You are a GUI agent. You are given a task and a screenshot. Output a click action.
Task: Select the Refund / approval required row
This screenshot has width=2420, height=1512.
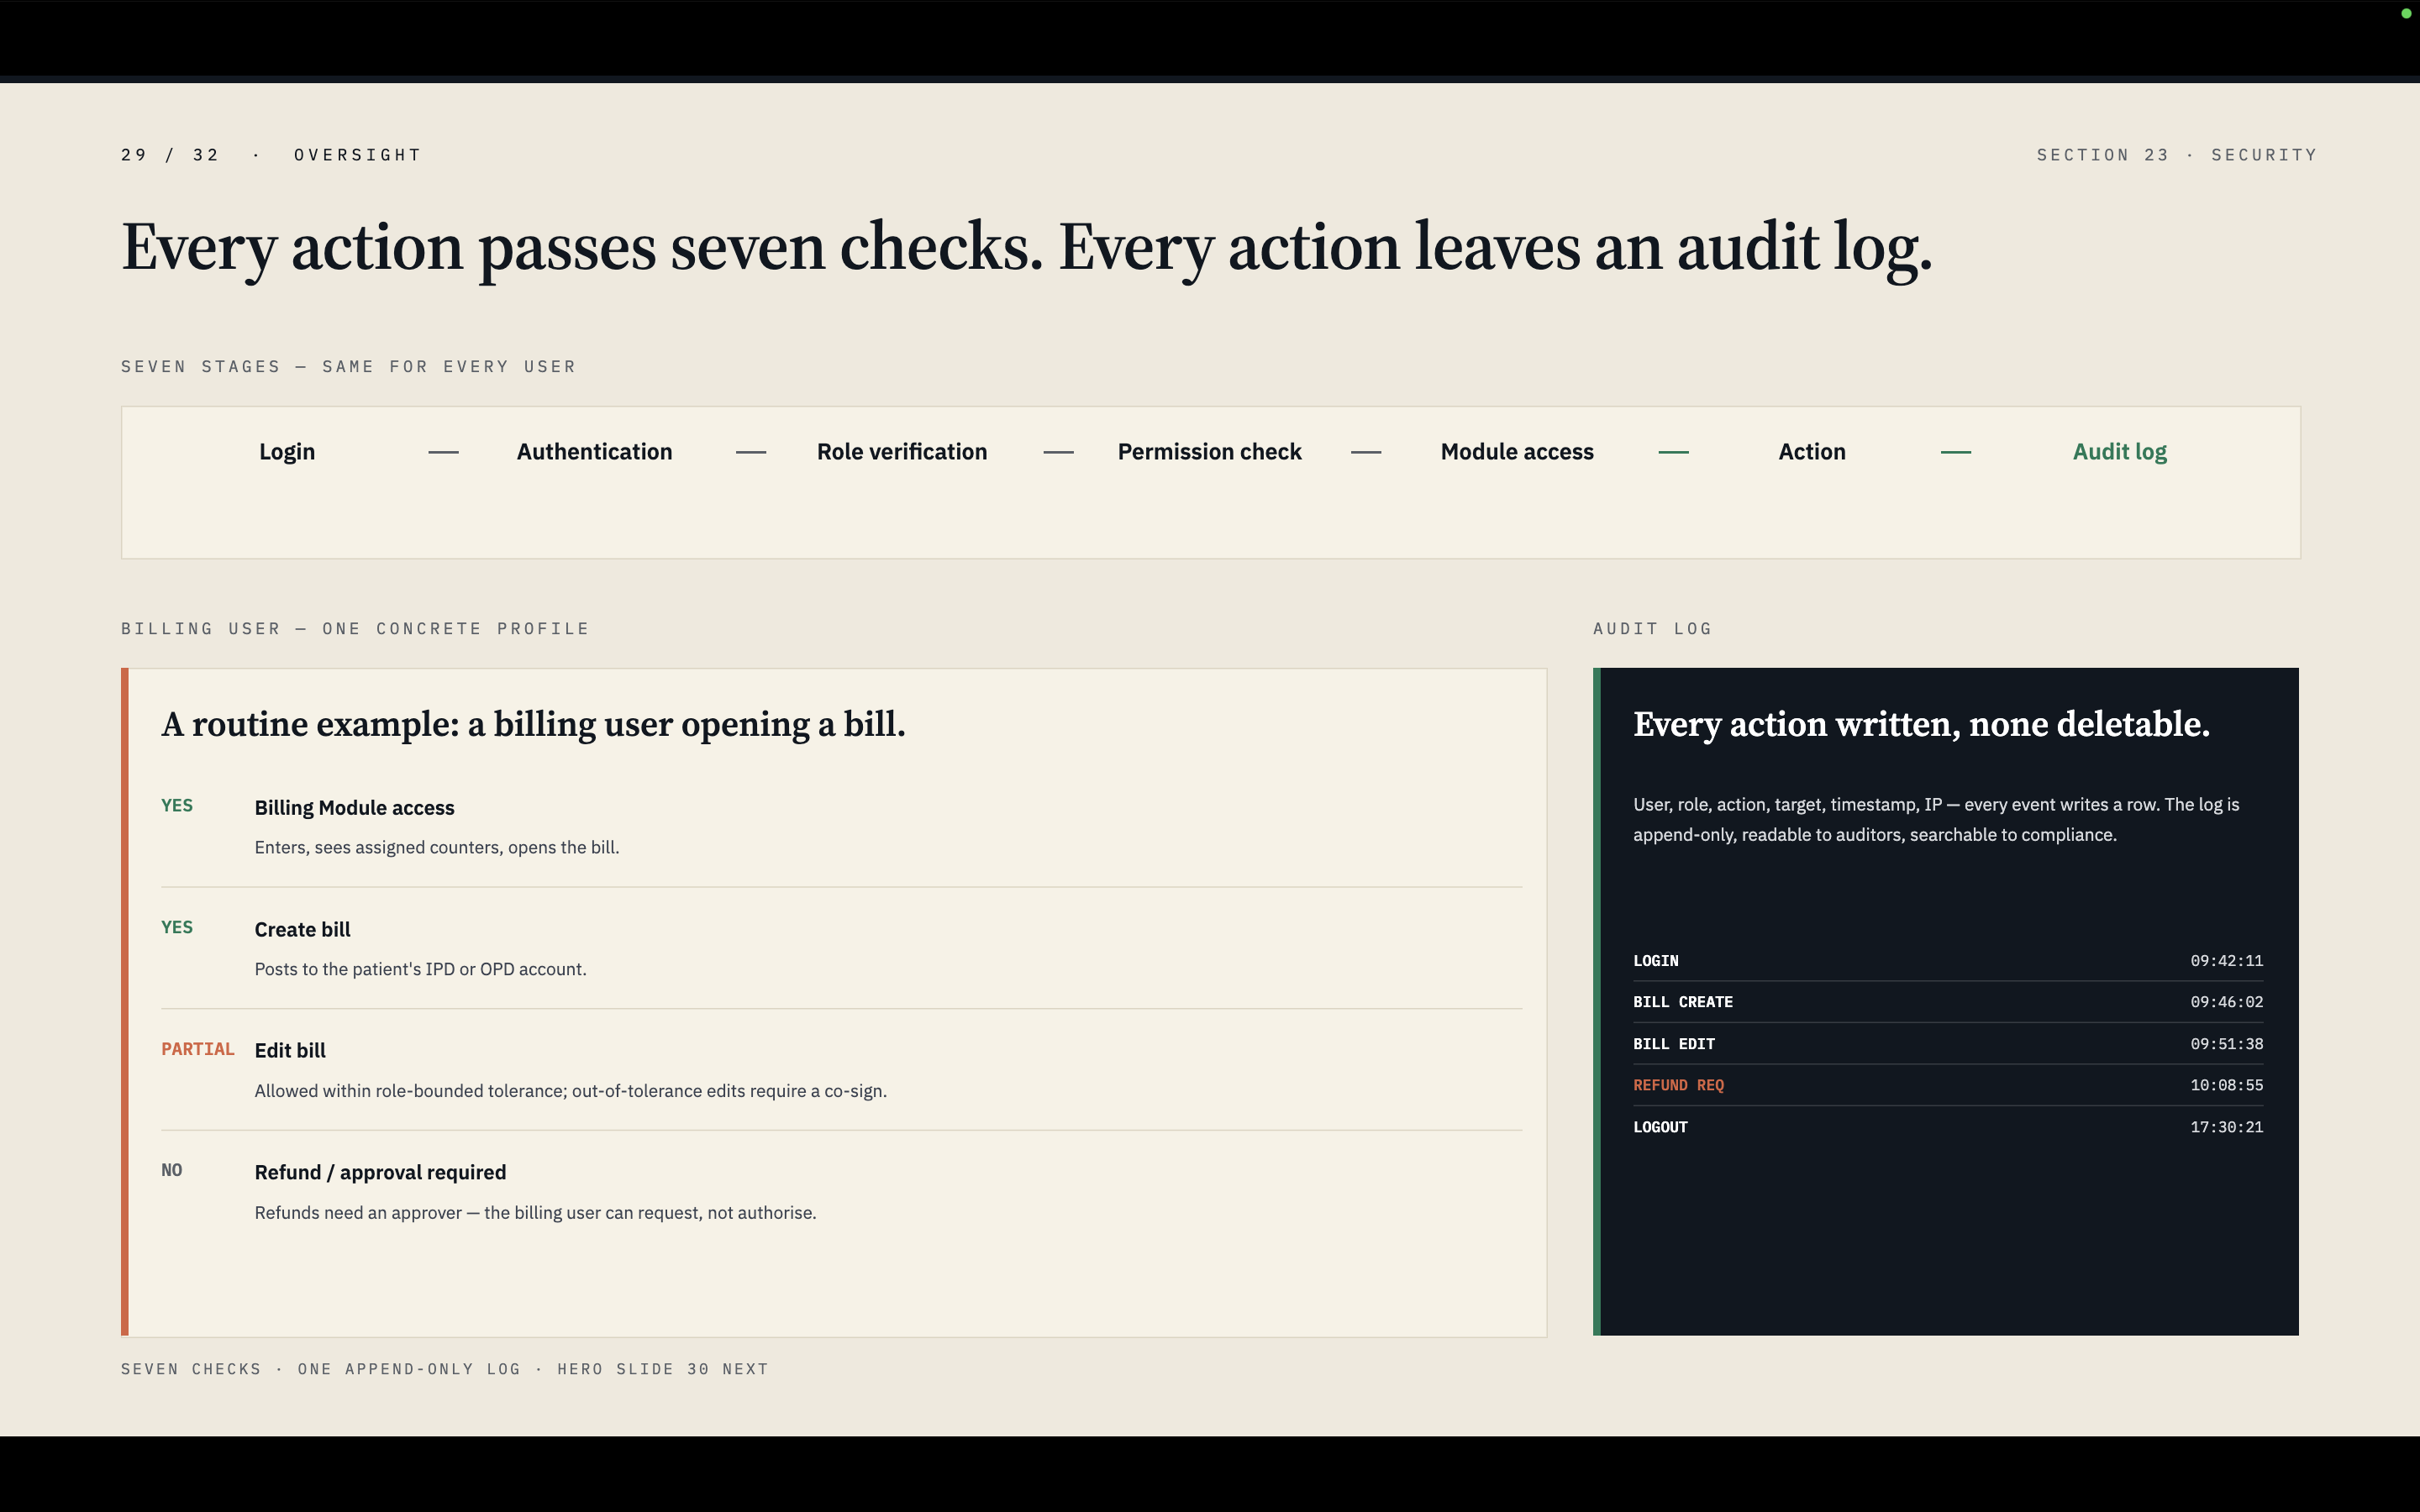[x=841, y=1191]
